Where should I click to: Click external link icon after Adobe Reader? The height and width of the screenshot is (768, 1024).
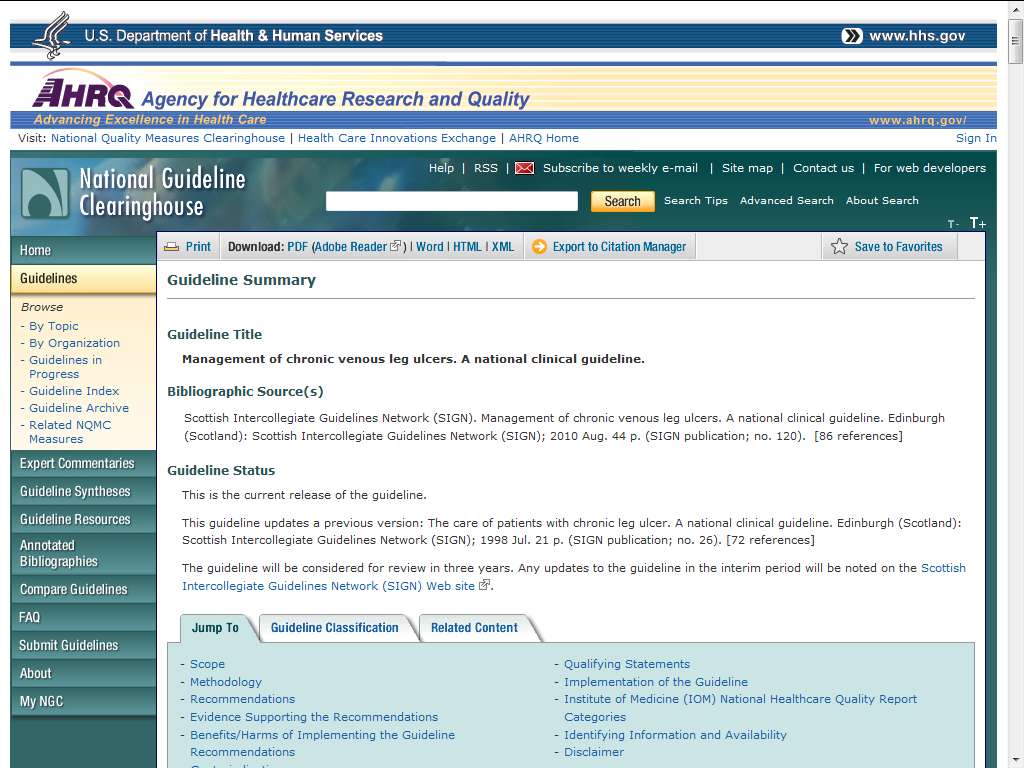[395, 246]
